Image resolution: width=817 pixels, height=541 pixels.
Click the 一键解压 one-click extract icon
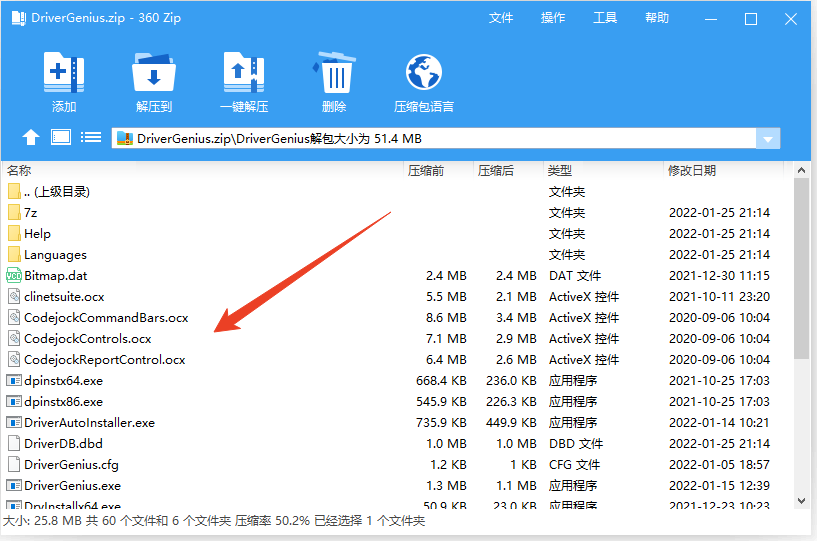[x=244, y=74]
